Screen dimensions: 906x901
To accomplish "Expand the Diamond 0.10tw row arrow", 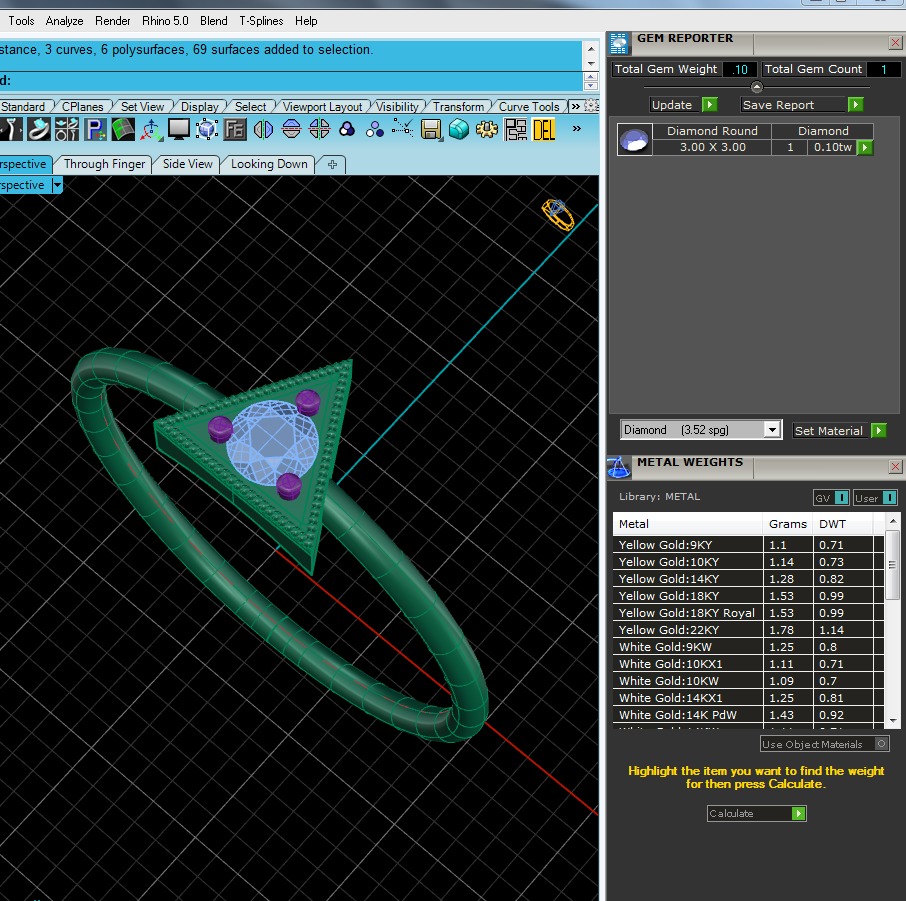I will click(864, 147).
